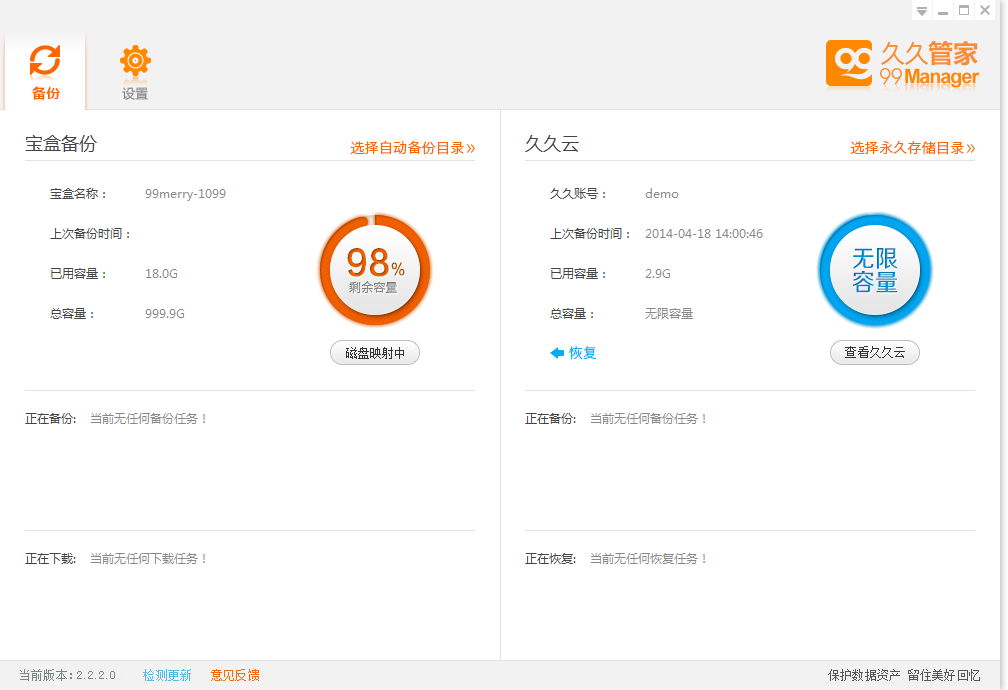Minimize the 99Manager window

click(943, 10)
